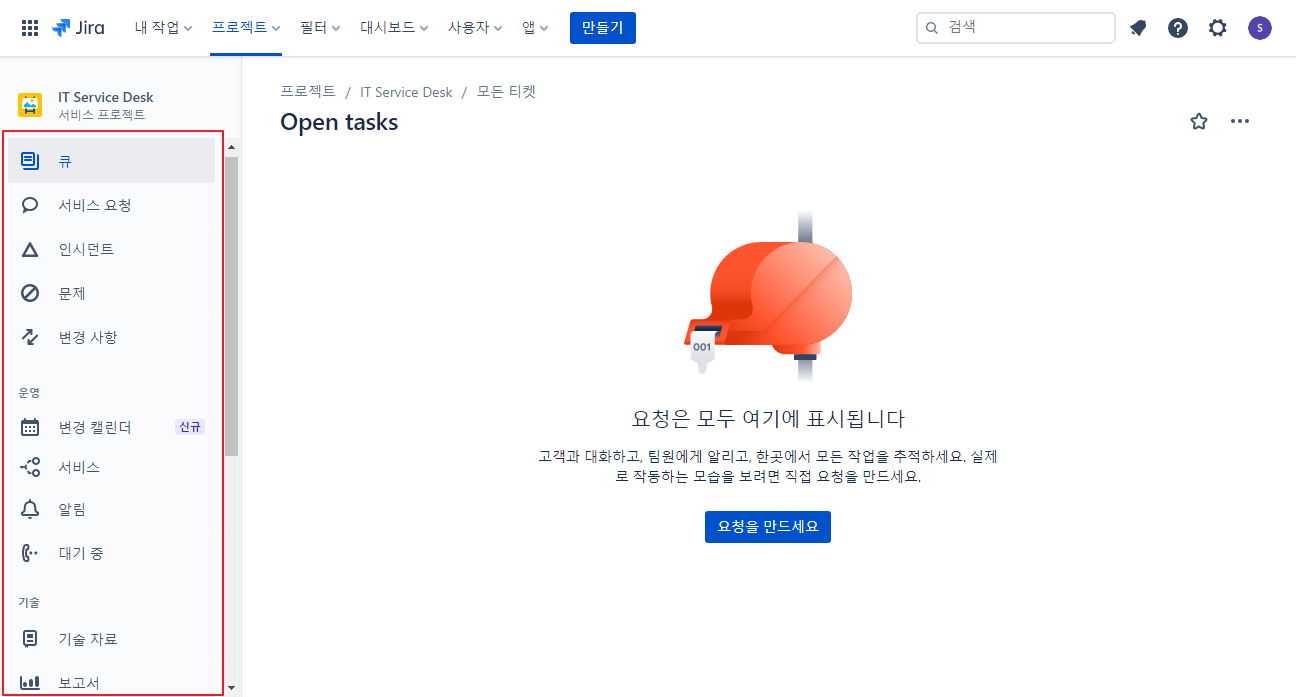Viewport: 1296px width, 697px height.
Task: Click the 변경 캘린더 calendar icon
Action: tap(30, 427)
